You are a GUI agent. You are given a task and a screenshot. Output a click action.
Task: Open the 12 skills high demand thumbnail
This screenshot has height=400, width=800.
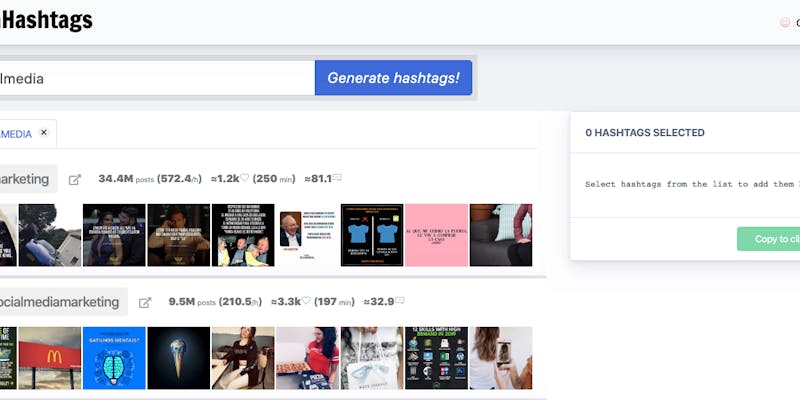(x=436, y=358)
